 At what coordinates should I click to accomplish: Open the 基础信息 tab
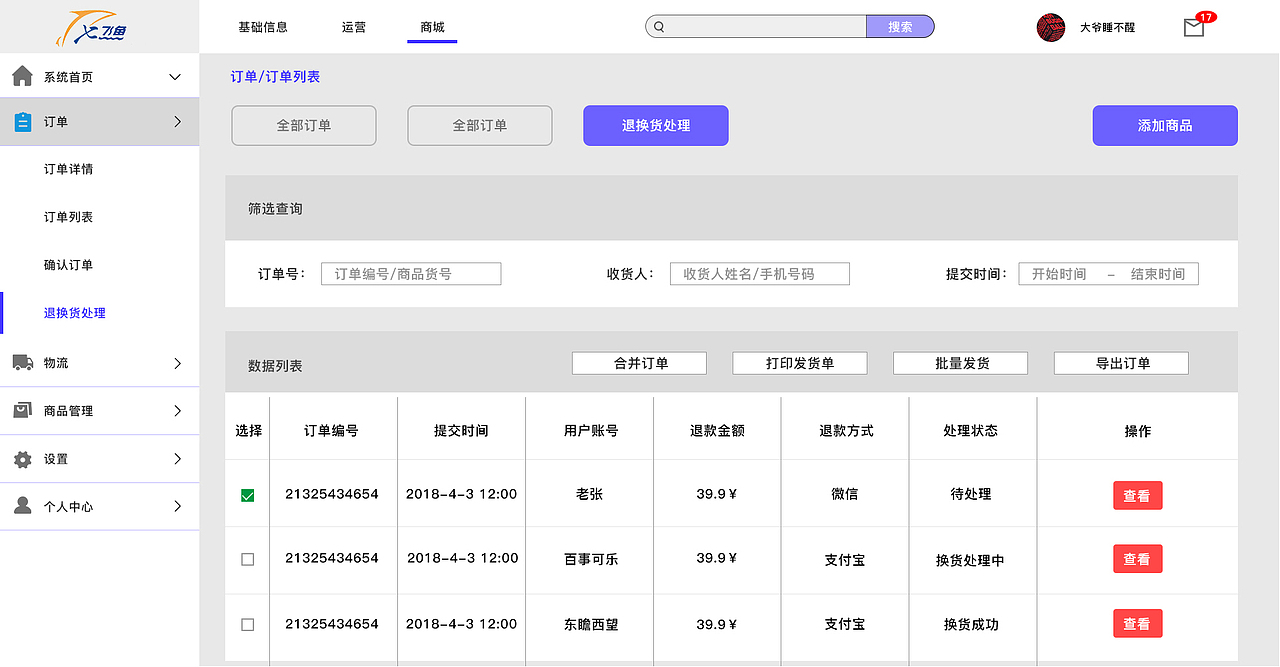click(264, 27)
